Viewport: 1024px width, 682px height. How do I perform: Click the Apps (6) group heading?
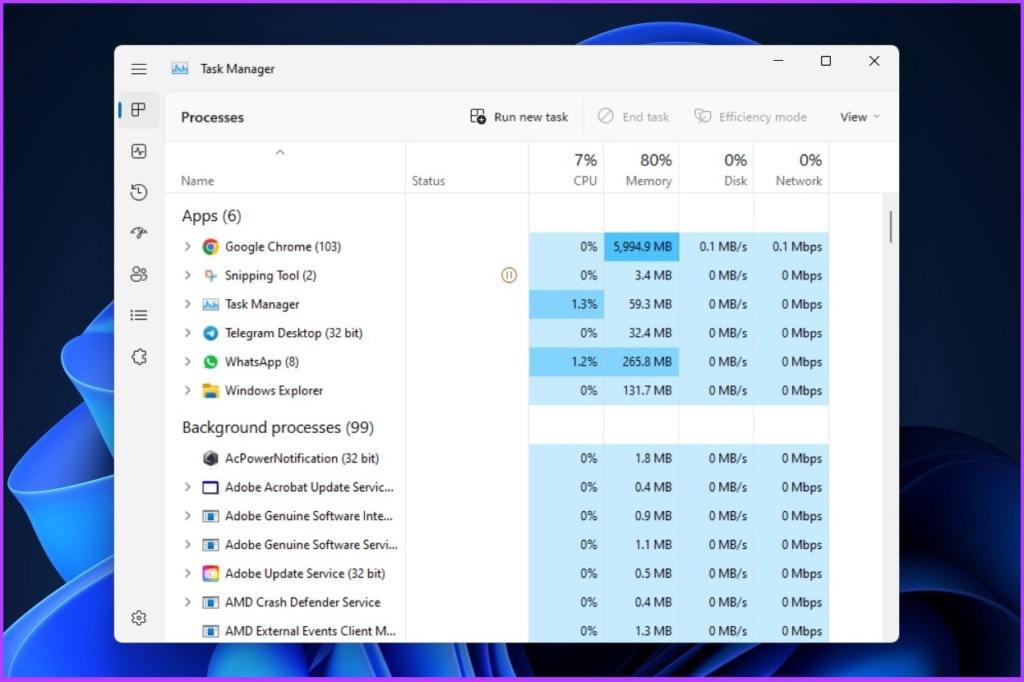(212, 216)
